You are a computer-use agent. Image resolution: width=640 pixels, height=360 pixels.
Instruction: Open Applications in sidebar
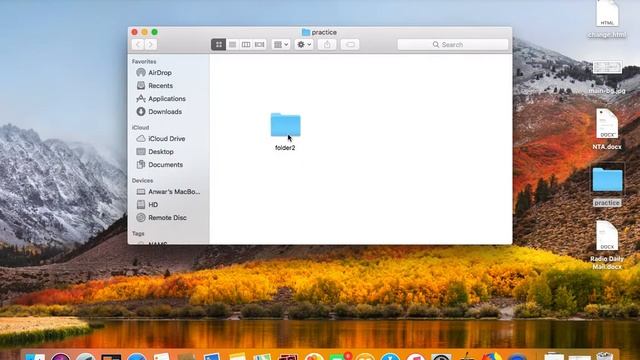coord(168,99)
